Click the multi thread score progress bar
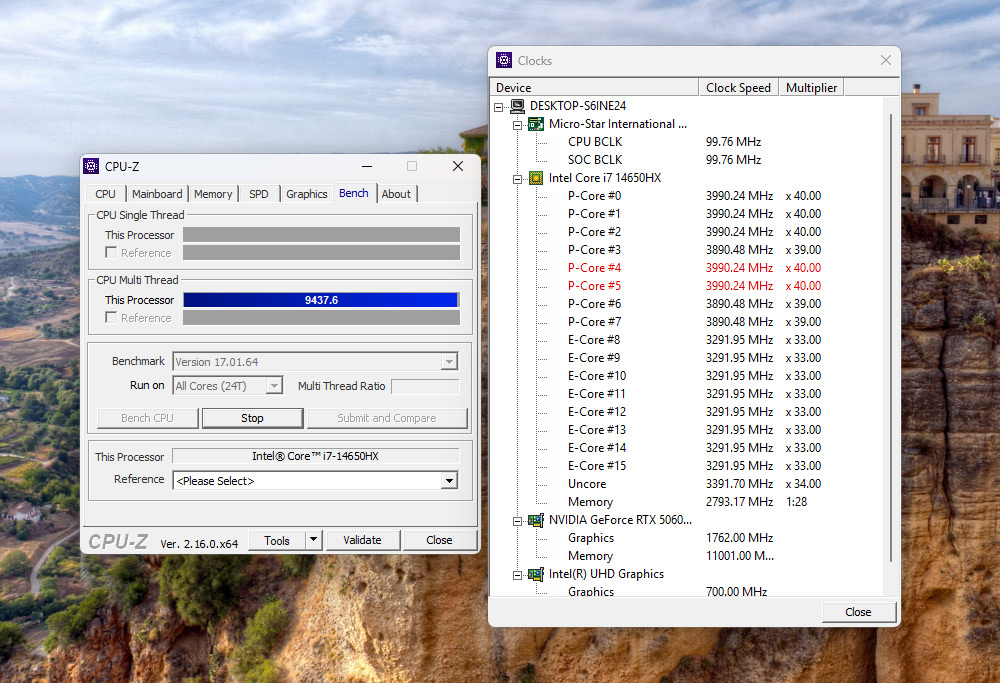The height and width of the screenshot is (683, 1000). (x=320, y=300)
